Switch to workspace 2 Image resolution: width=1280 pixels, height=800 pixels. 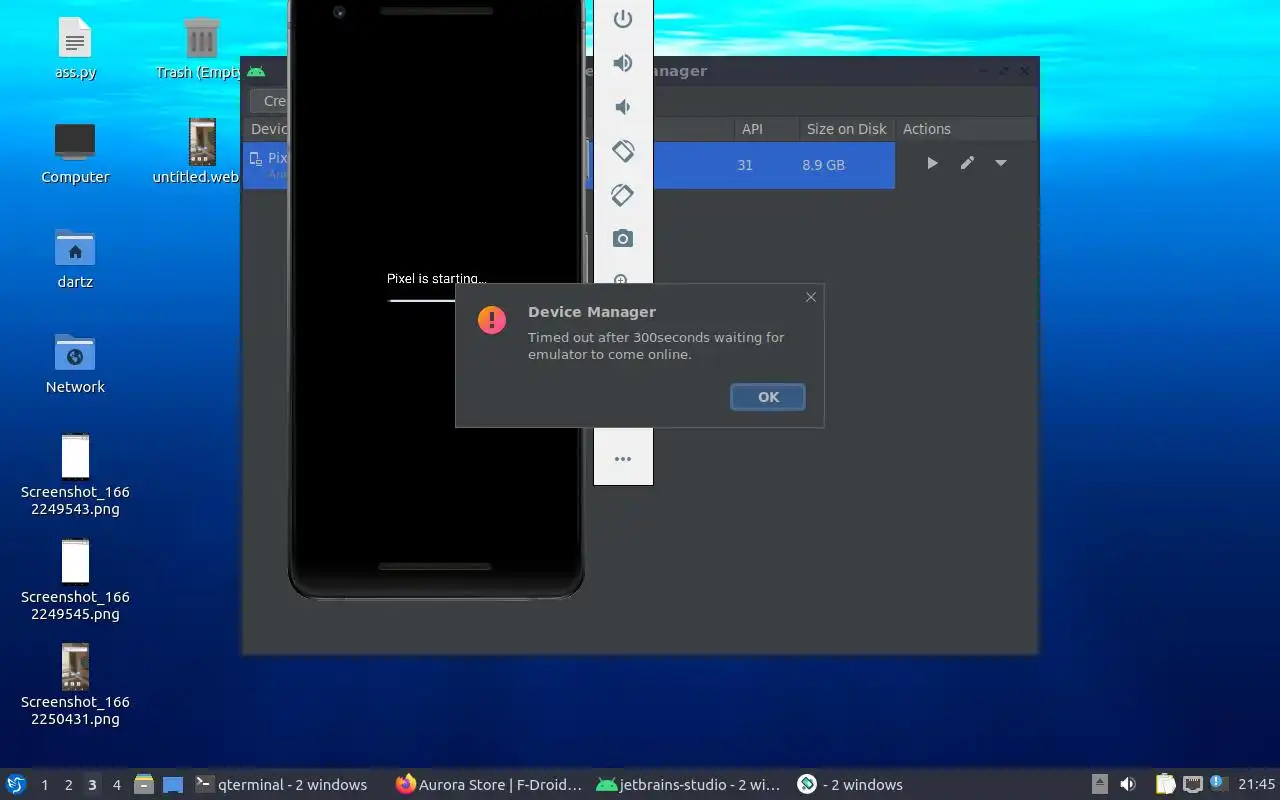pyautogui.click(x=68, y=785)
